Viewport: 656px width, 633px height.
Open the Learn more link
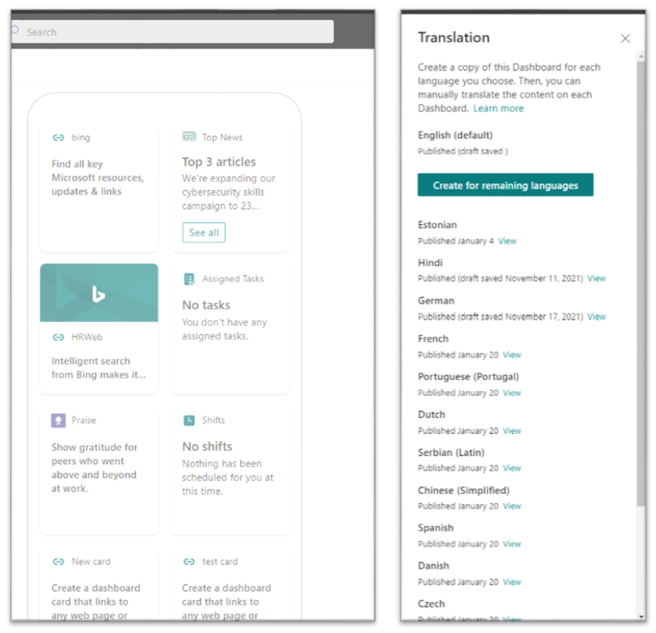coord(498,108)
